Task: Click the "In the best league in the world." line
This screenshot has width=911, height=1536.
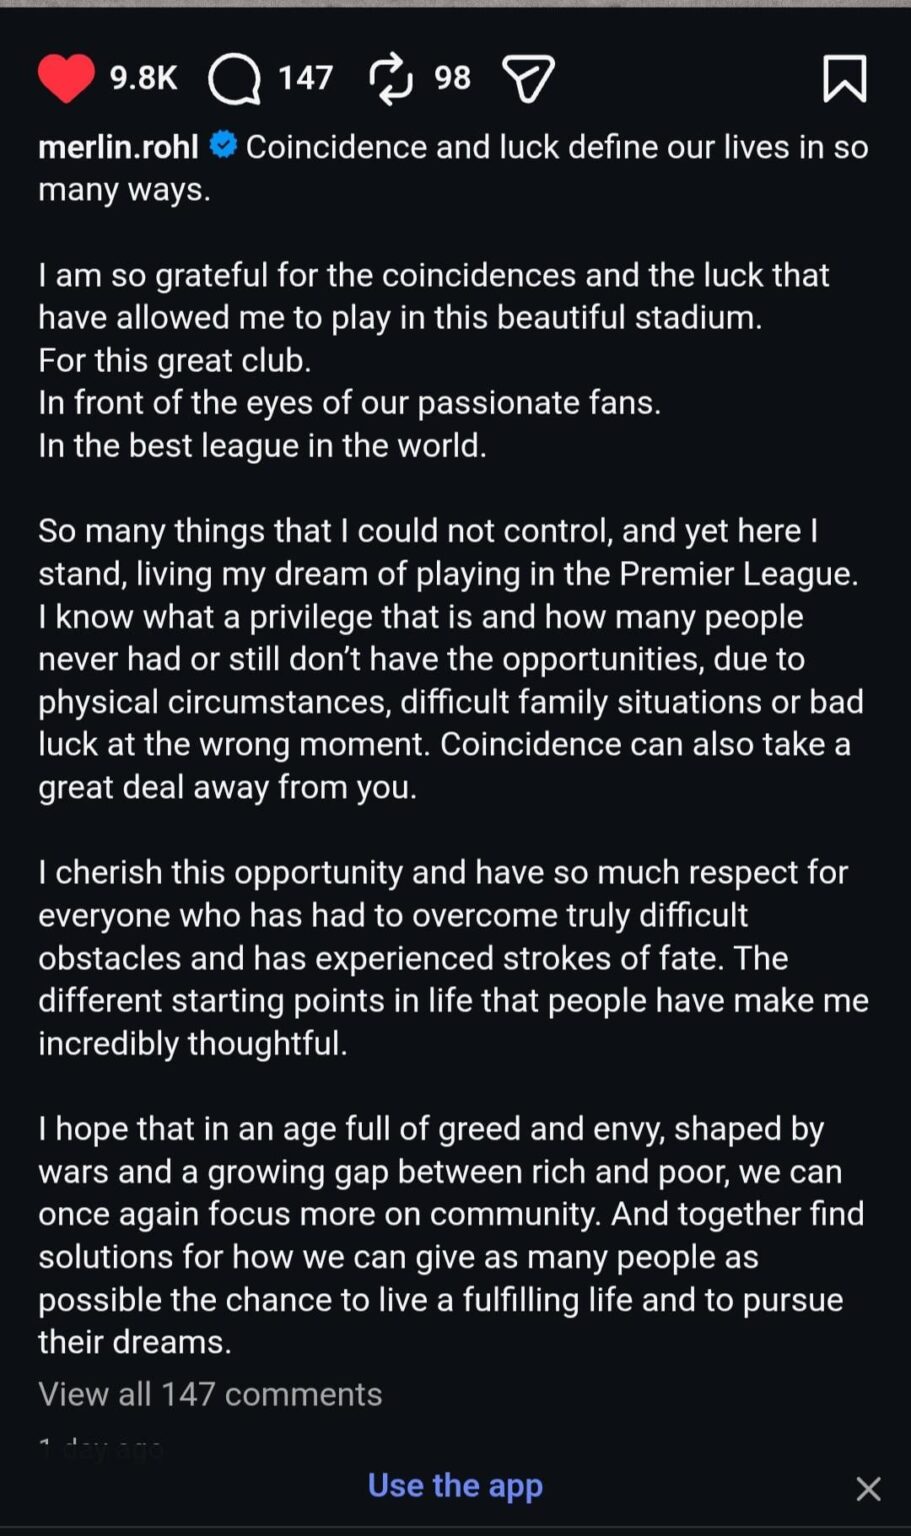Action: coord(262,445)
